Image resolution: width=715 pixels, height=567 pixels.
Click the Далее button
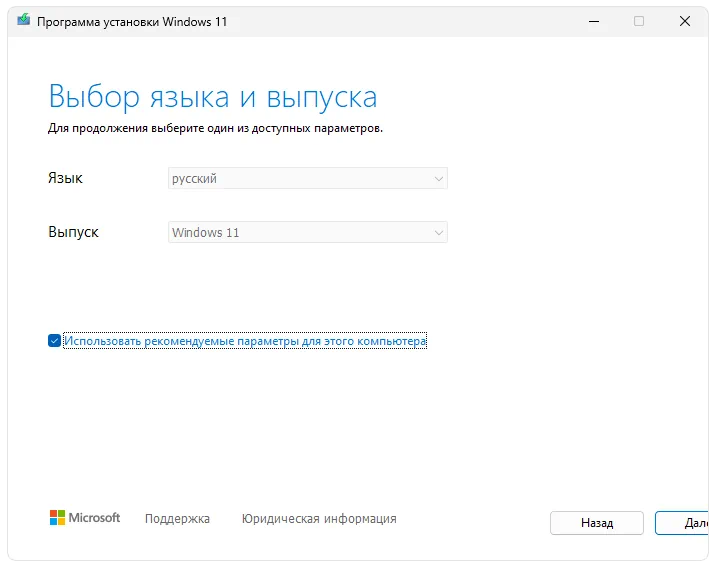(x=682, y=523)
